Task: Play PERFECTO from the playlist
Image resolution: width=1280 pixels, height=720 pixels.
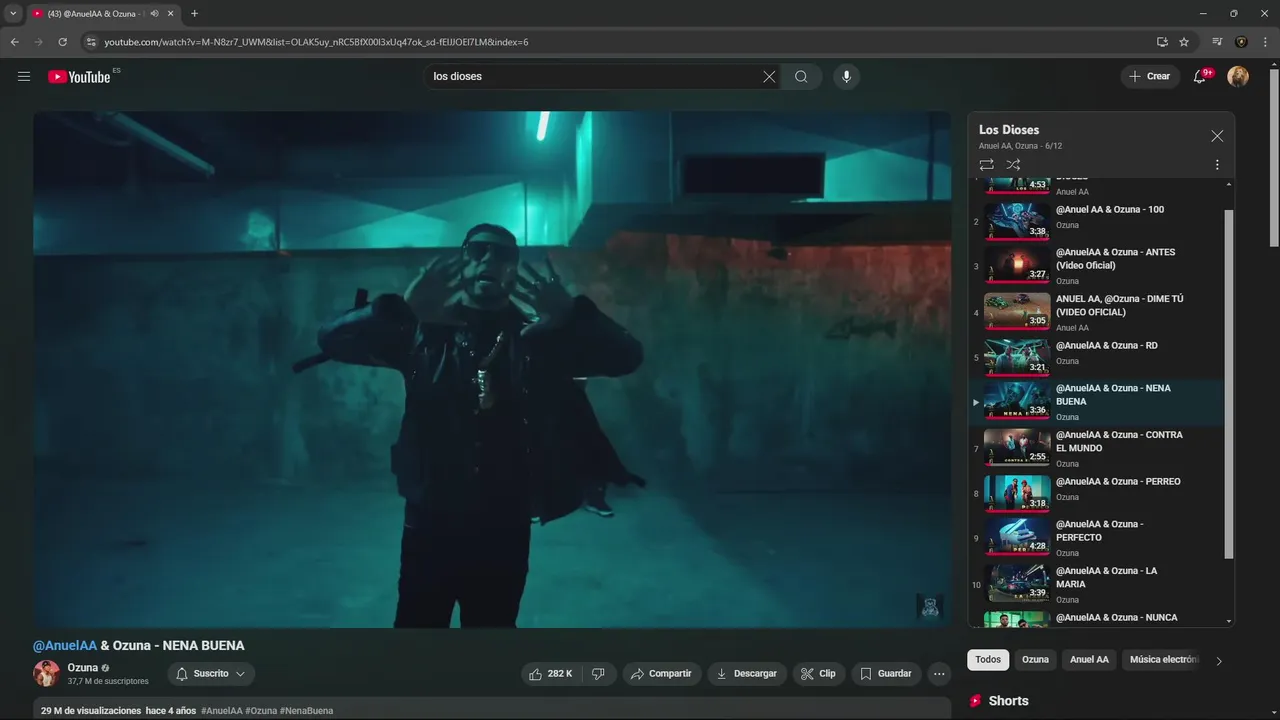Action: pyautogui.click(x=1096, y=538)
